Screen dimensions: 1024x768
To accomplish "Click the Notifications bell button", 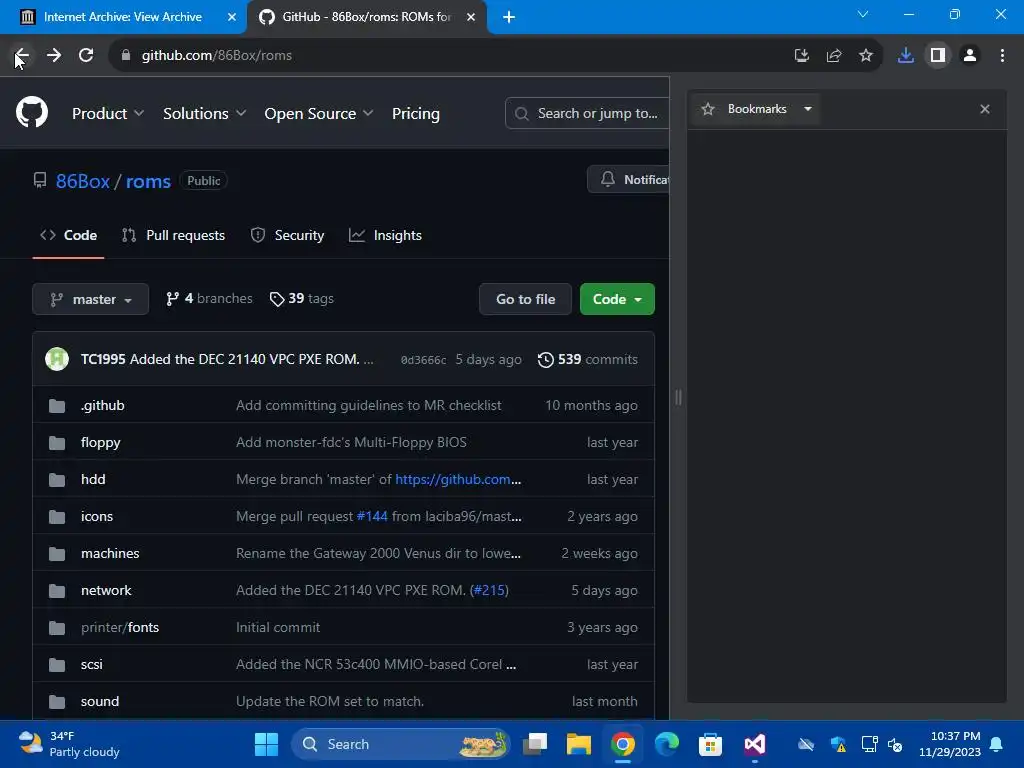I will click(628, 179).
